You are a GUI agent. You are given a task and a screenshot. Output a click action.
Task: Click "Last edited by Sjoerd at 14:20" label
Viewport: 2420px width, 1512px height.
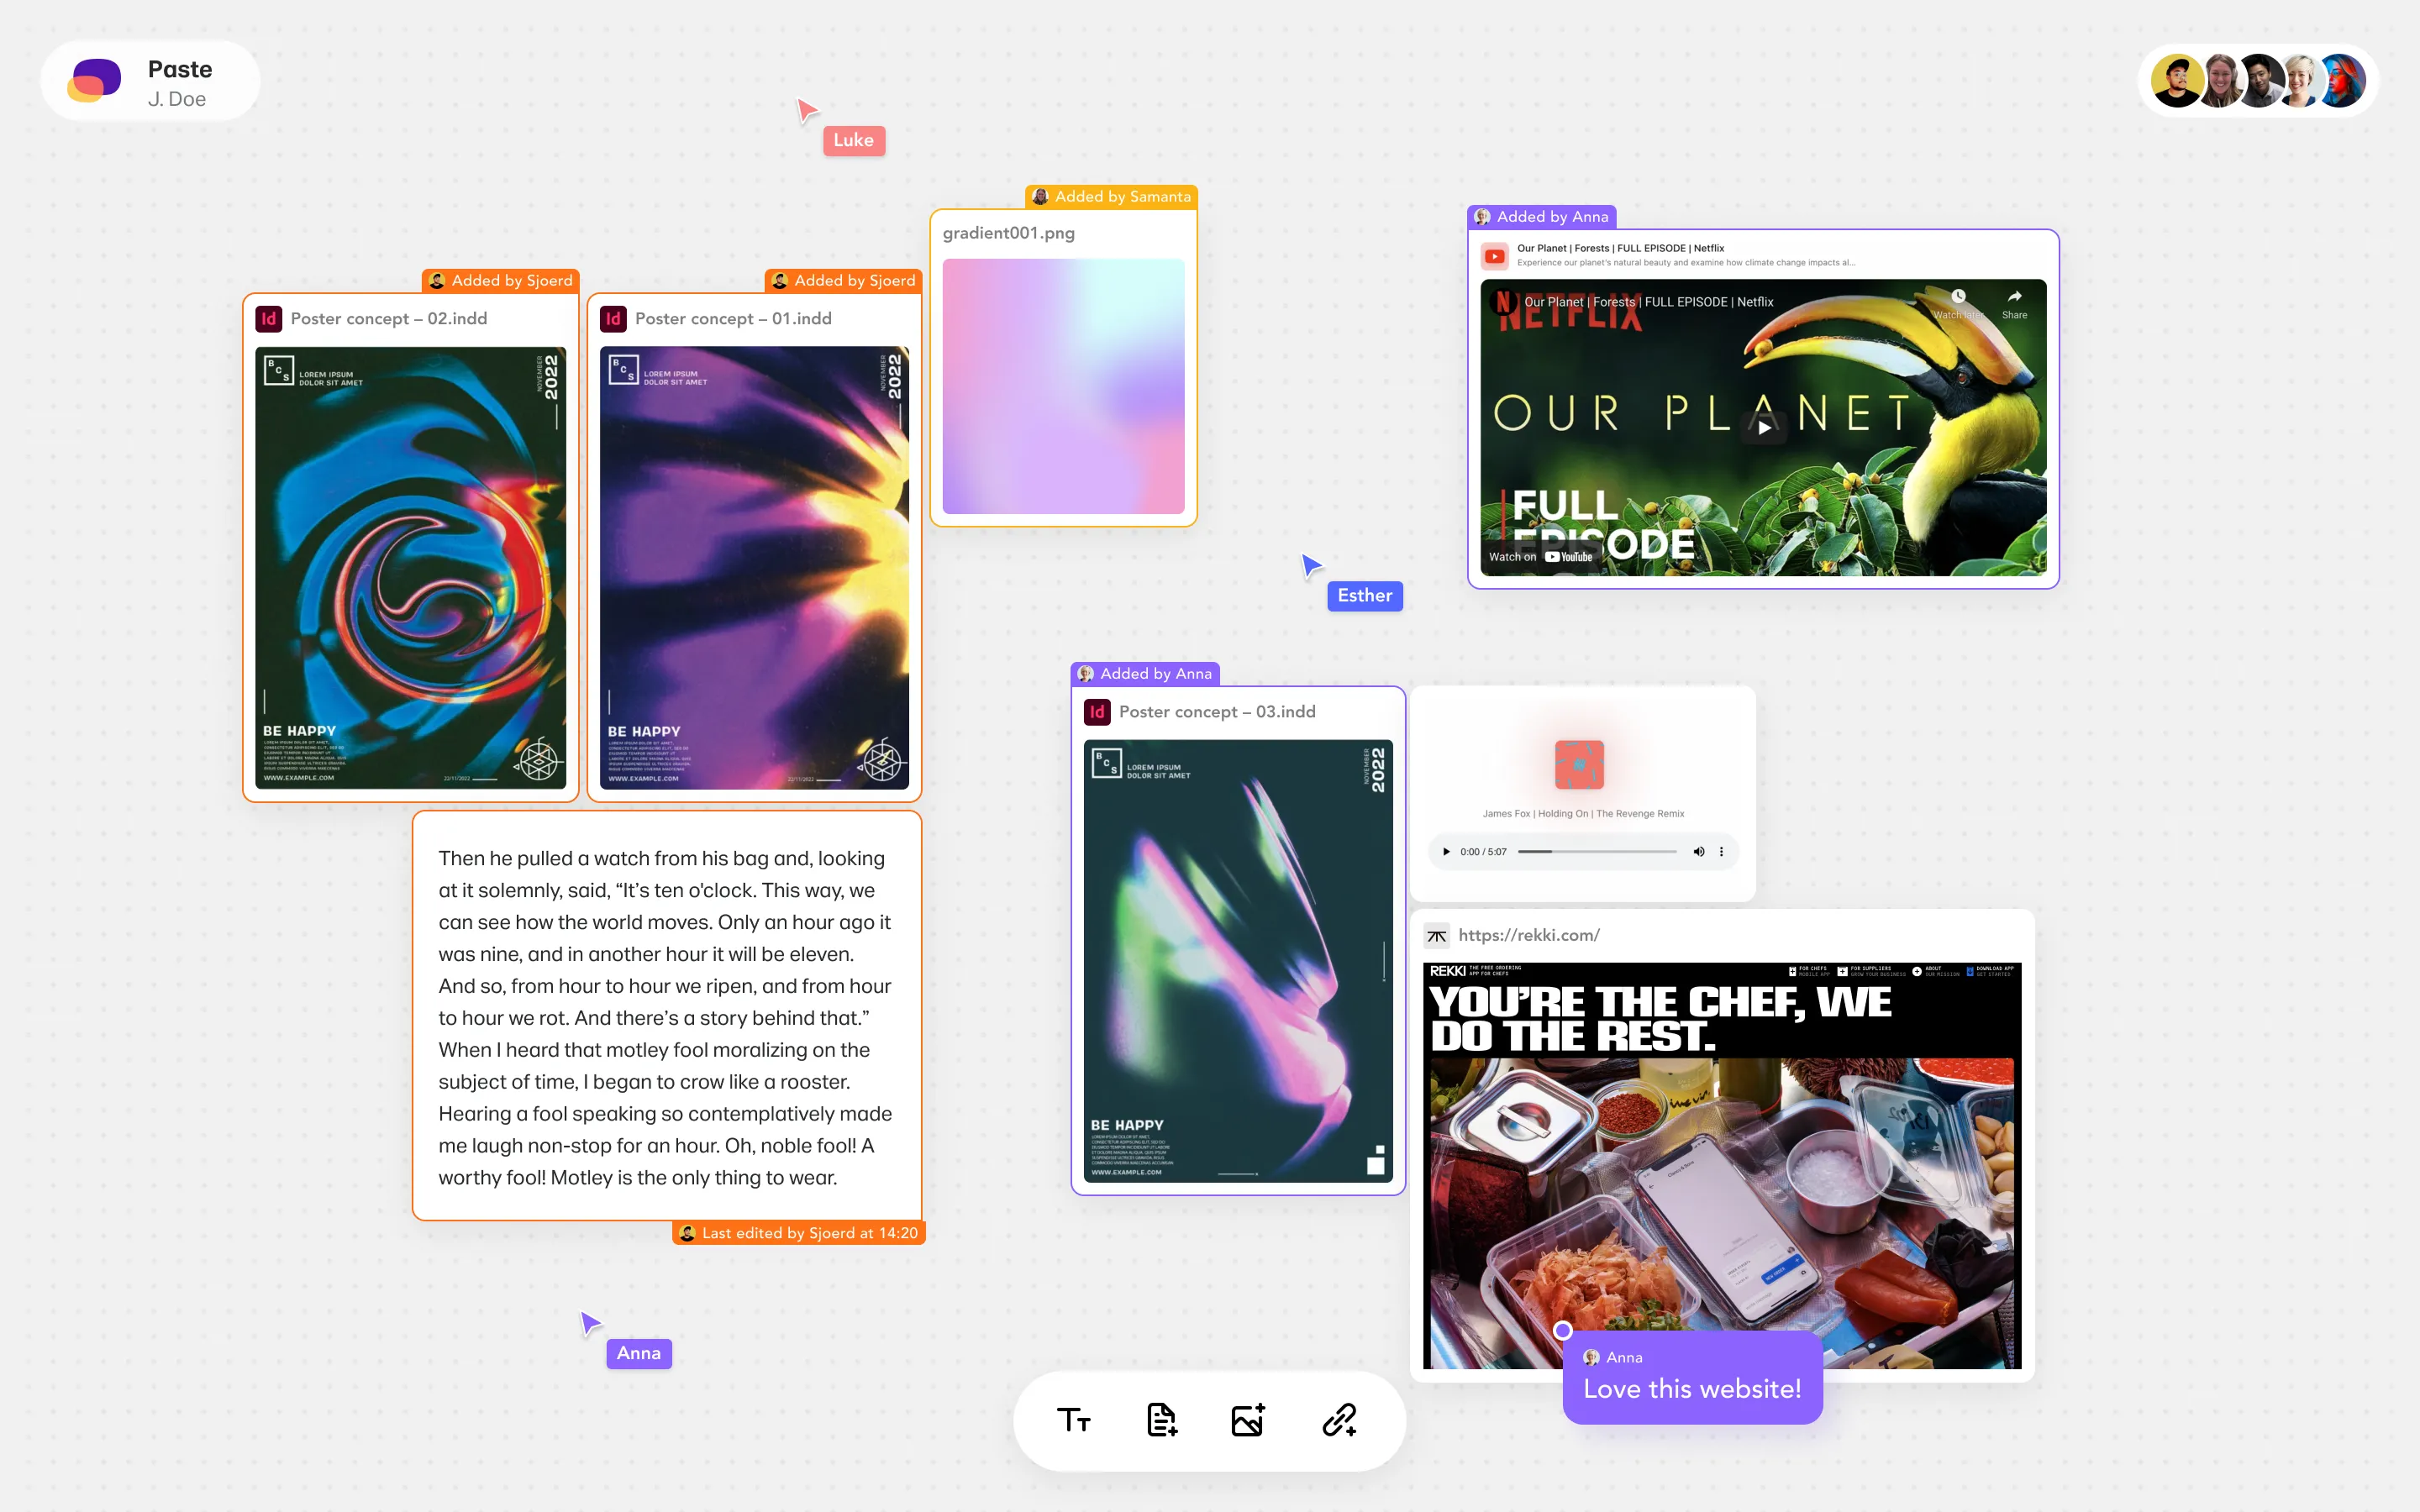pyautogui.click(x=799, y=1233)
